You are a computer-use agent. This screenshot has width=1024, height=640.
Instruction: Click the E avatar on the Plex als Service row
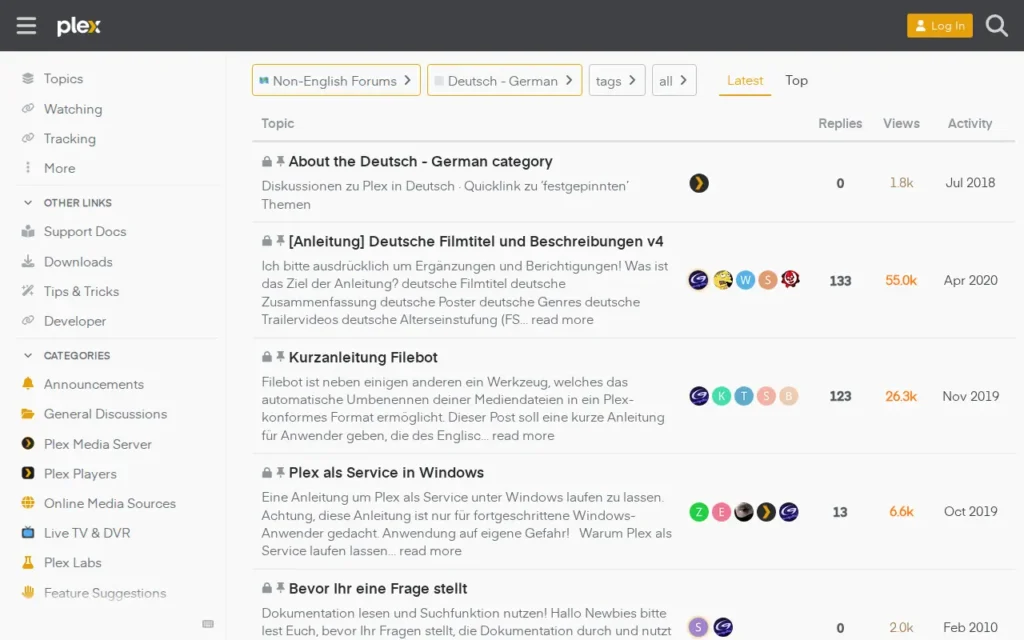click(721, 512)
